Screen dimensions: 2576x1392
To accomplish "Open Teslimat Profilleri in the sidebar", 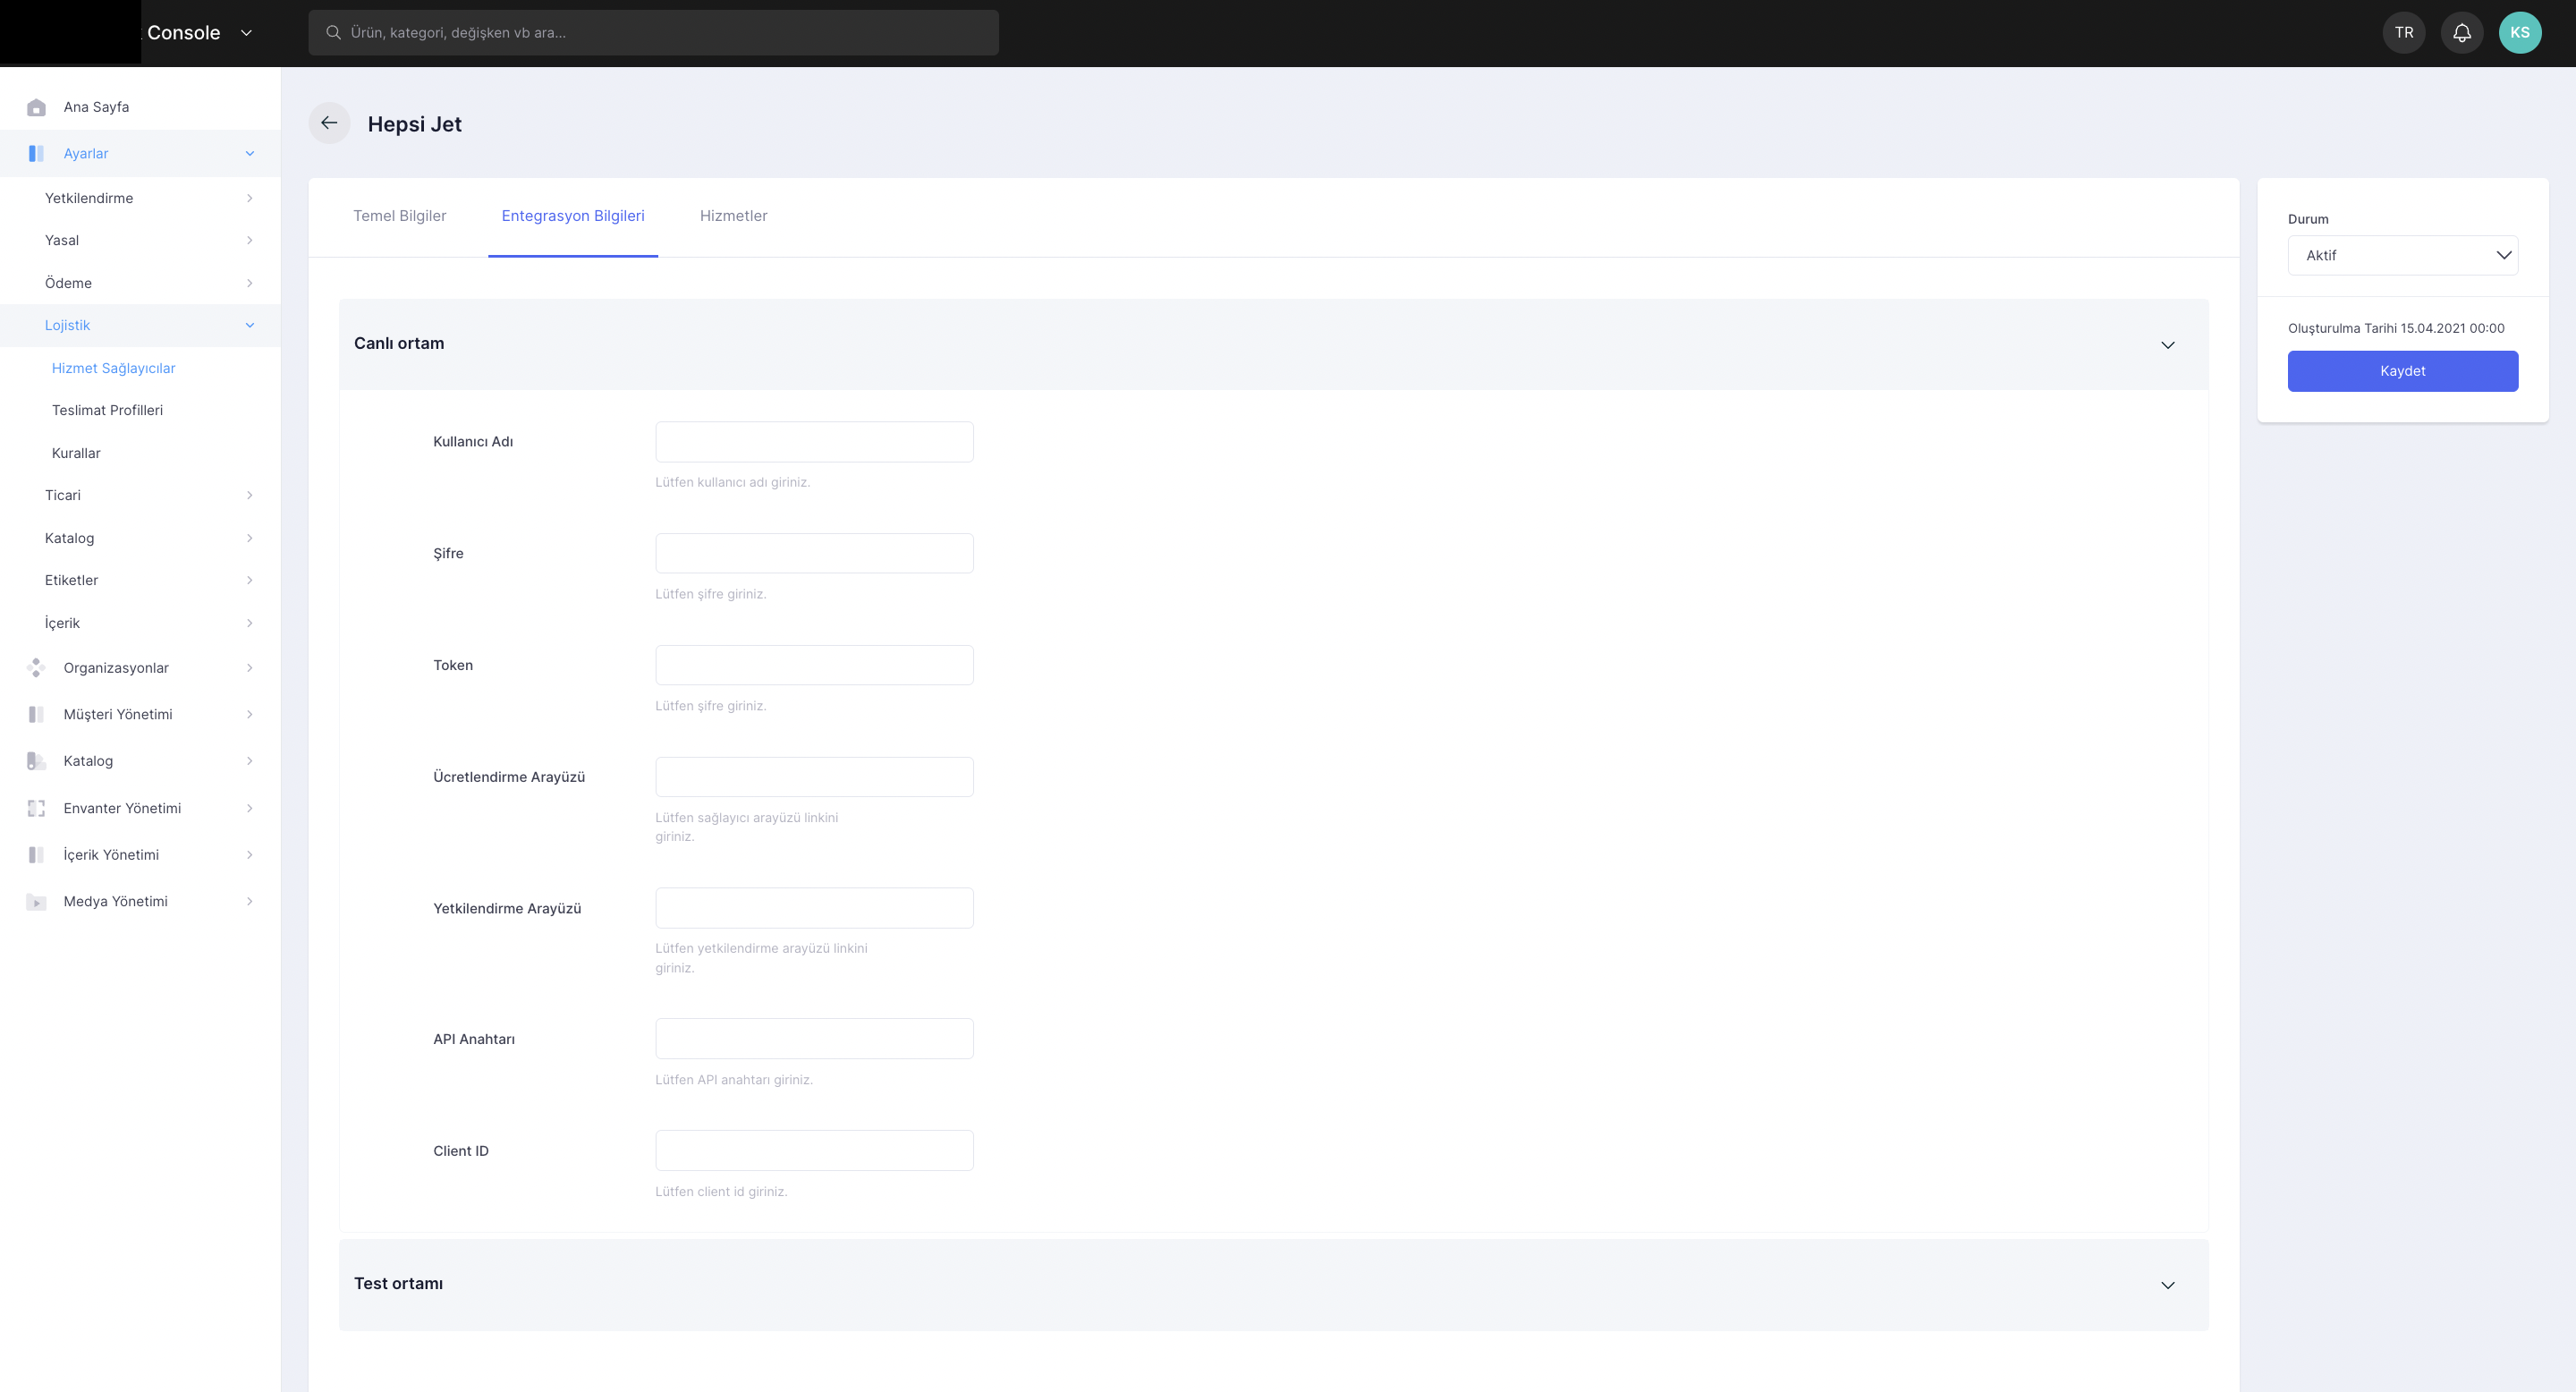I will [107, 410].
